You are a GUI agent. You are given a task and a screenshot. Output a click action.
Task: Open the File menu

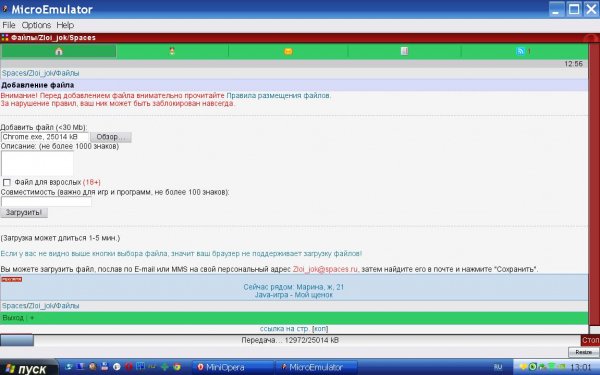9,25
